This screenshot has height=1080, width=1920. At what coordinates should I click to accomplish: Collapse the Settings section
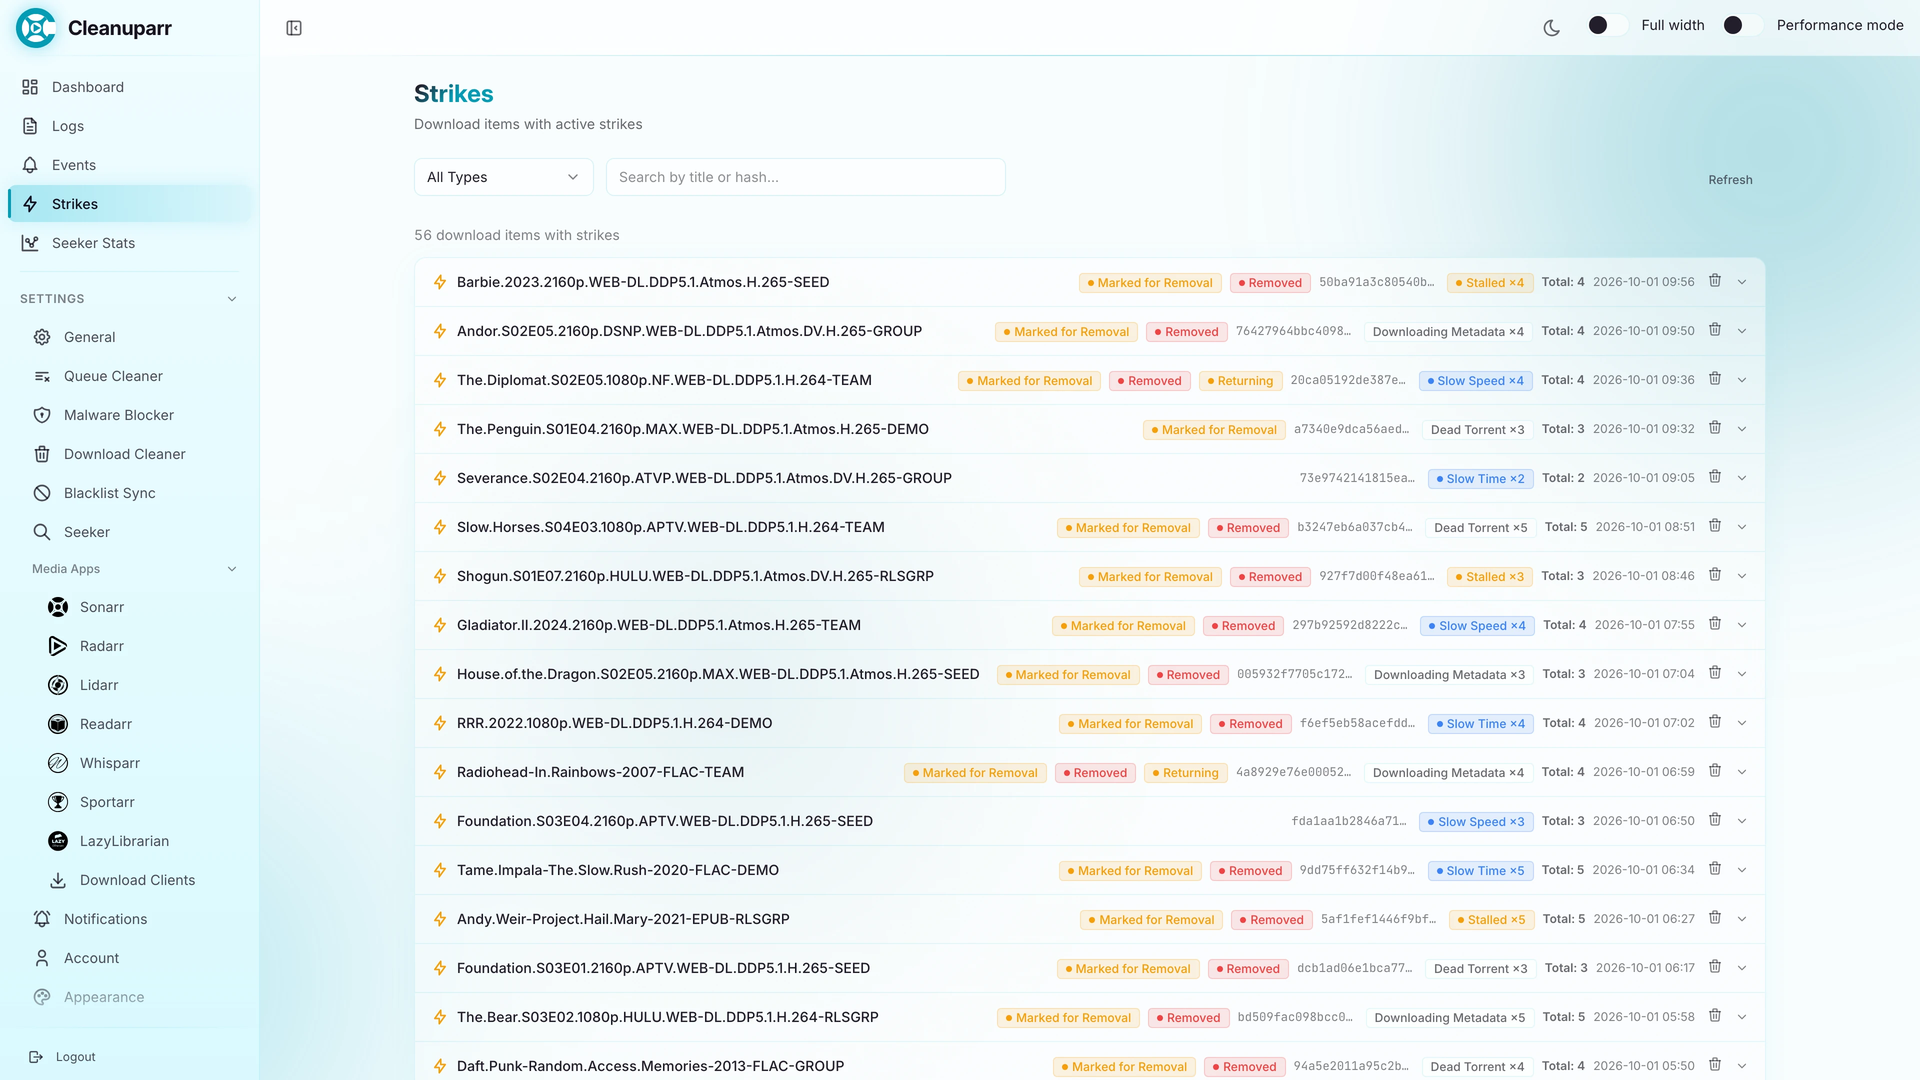[x=232, y=299]
